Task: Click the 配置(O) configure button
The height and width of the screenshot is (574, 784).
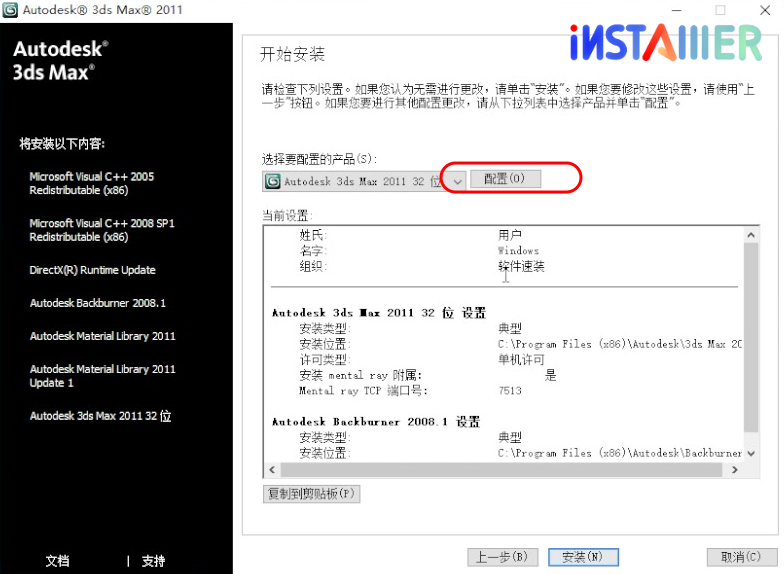Action: [x=505, y=179]
